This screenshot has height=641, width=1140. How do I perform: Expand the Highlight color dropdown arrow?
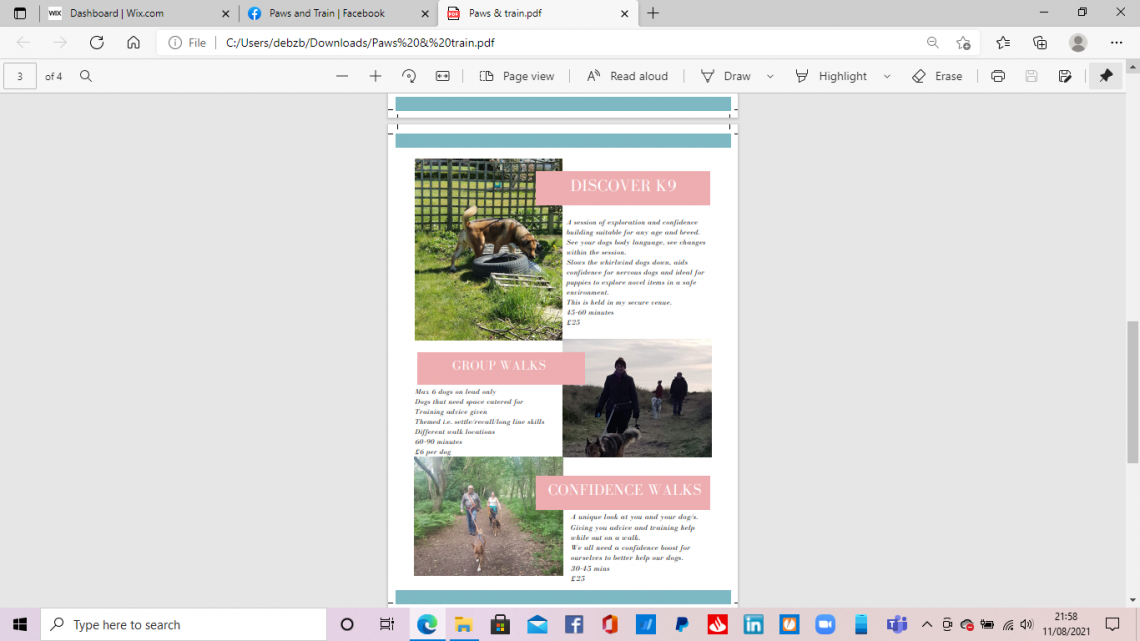coord(887,76)
